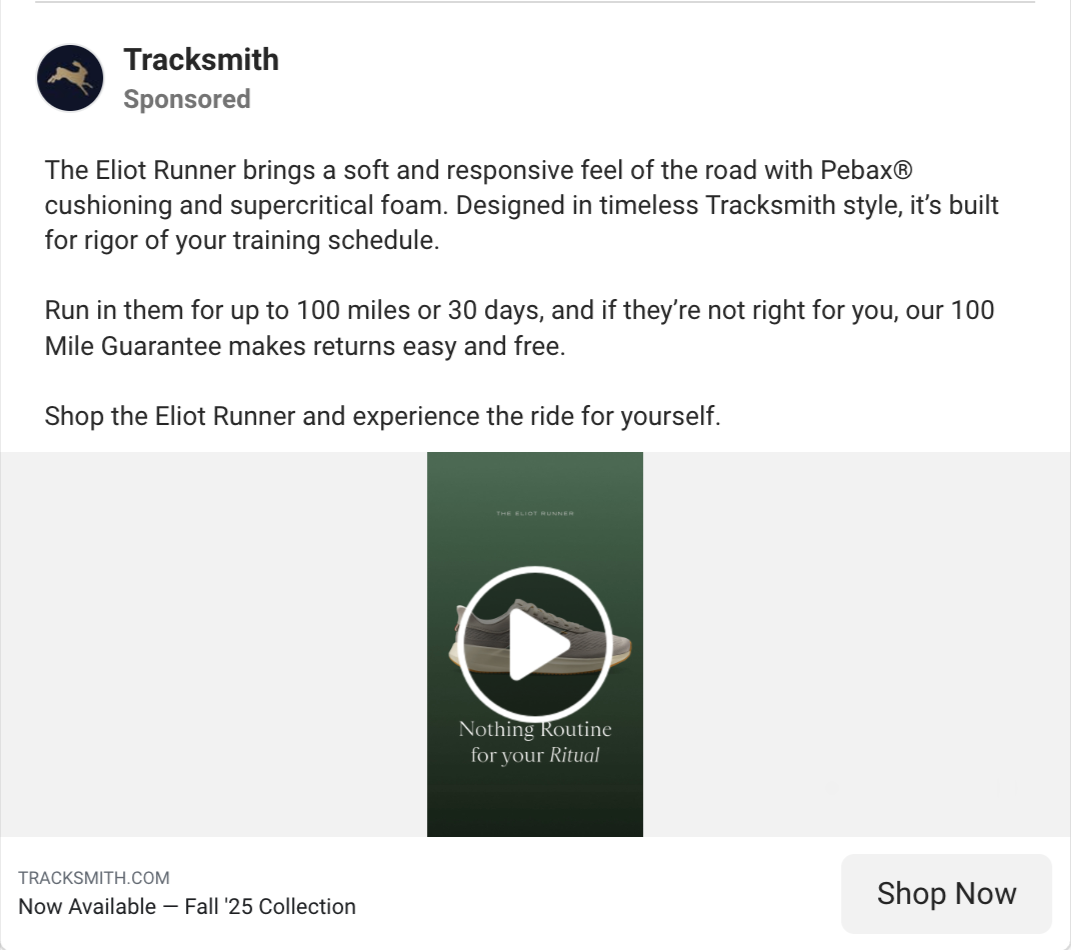Click the "Now Available — Fall '25 Collection" headline
This screenshot has height=950, width=1071.
coord(187,907)
